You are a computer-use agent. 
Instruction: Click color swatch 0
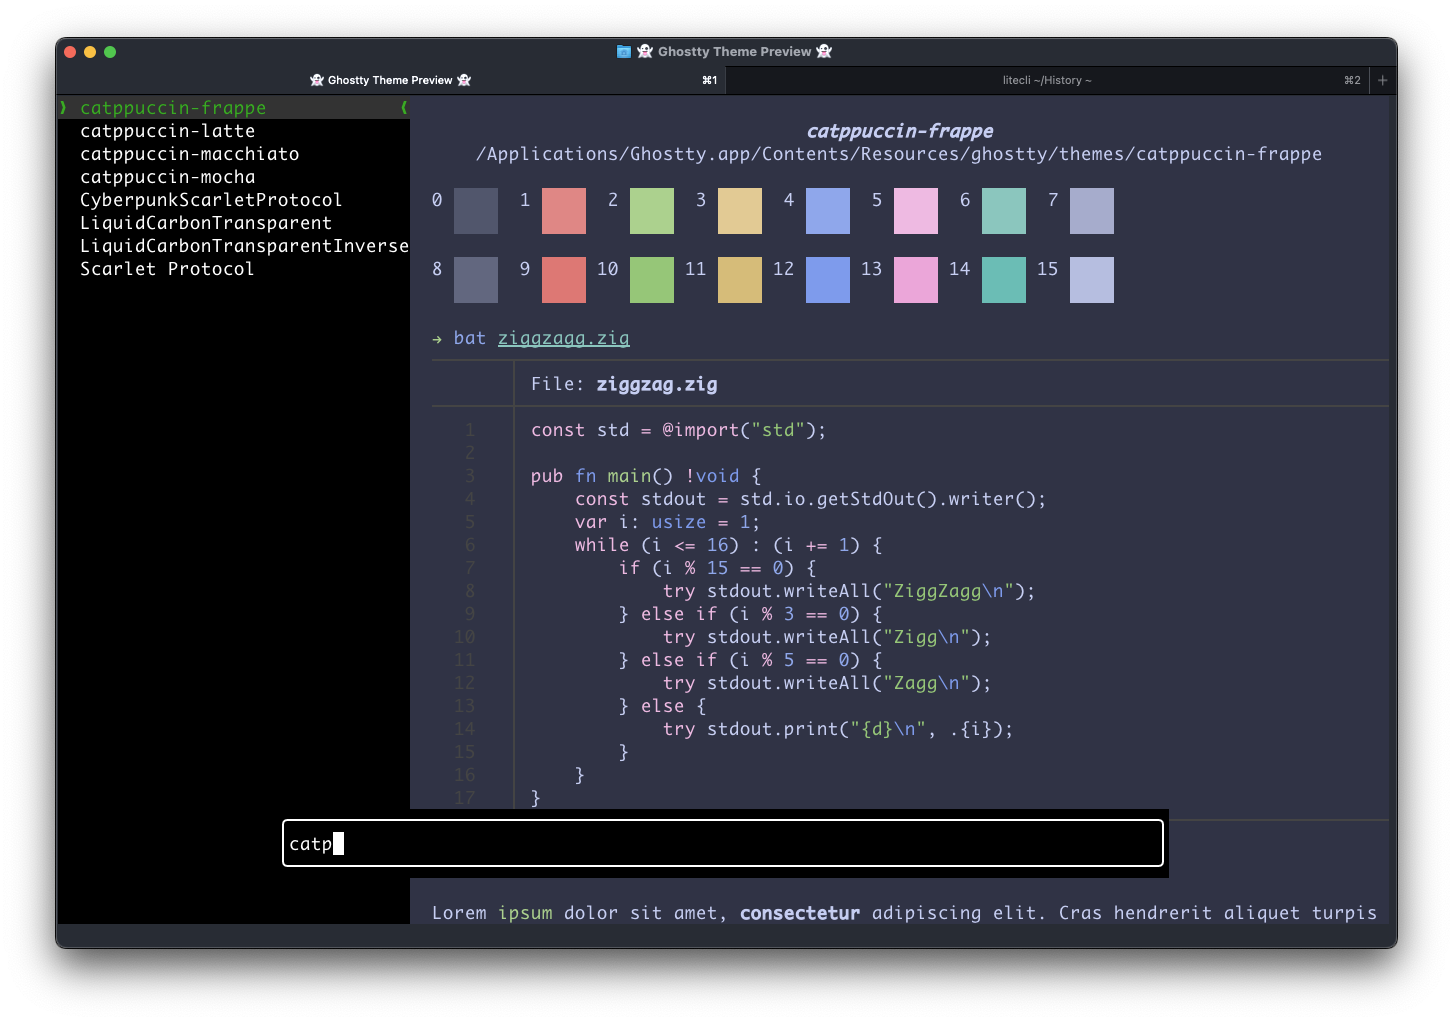[x=476, y=211]
